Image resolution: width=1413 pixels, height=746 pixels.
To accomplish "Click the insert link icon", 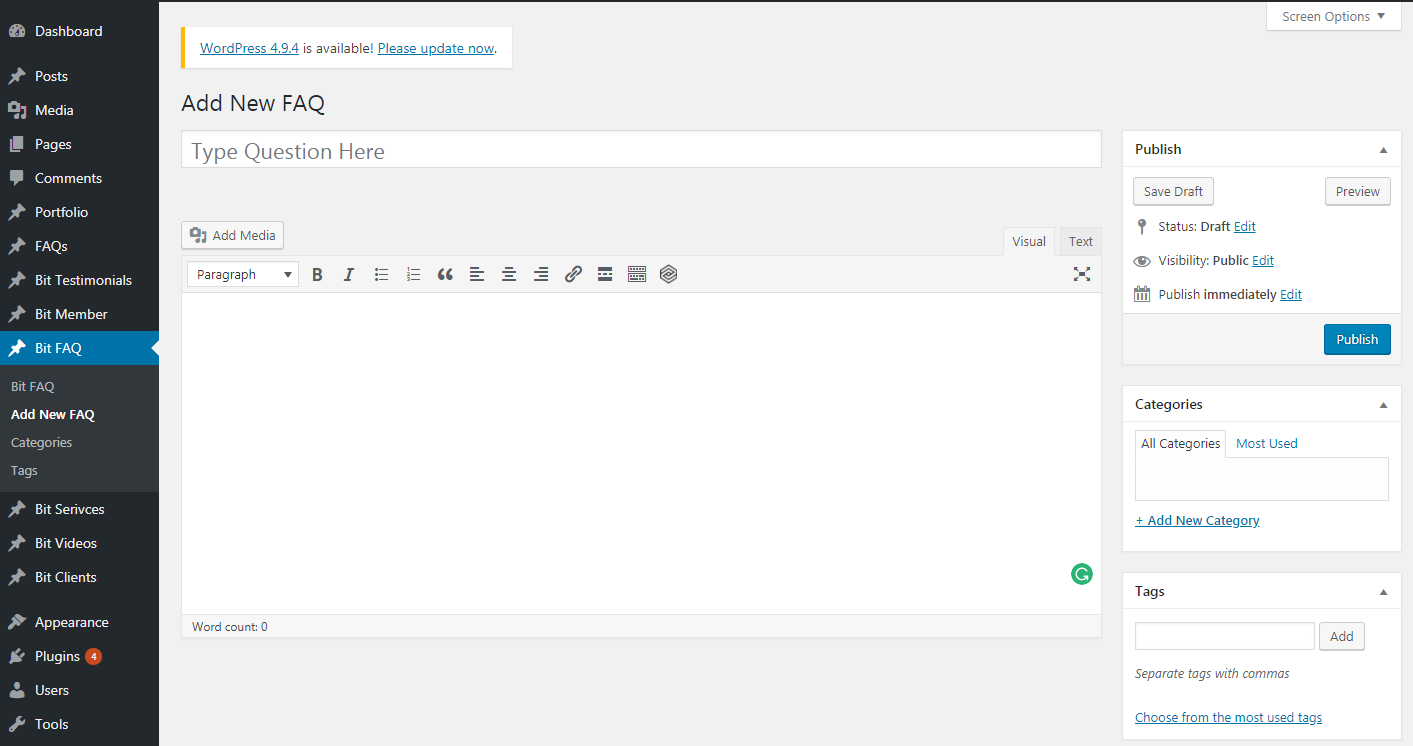I will click(x=573, y=274).
